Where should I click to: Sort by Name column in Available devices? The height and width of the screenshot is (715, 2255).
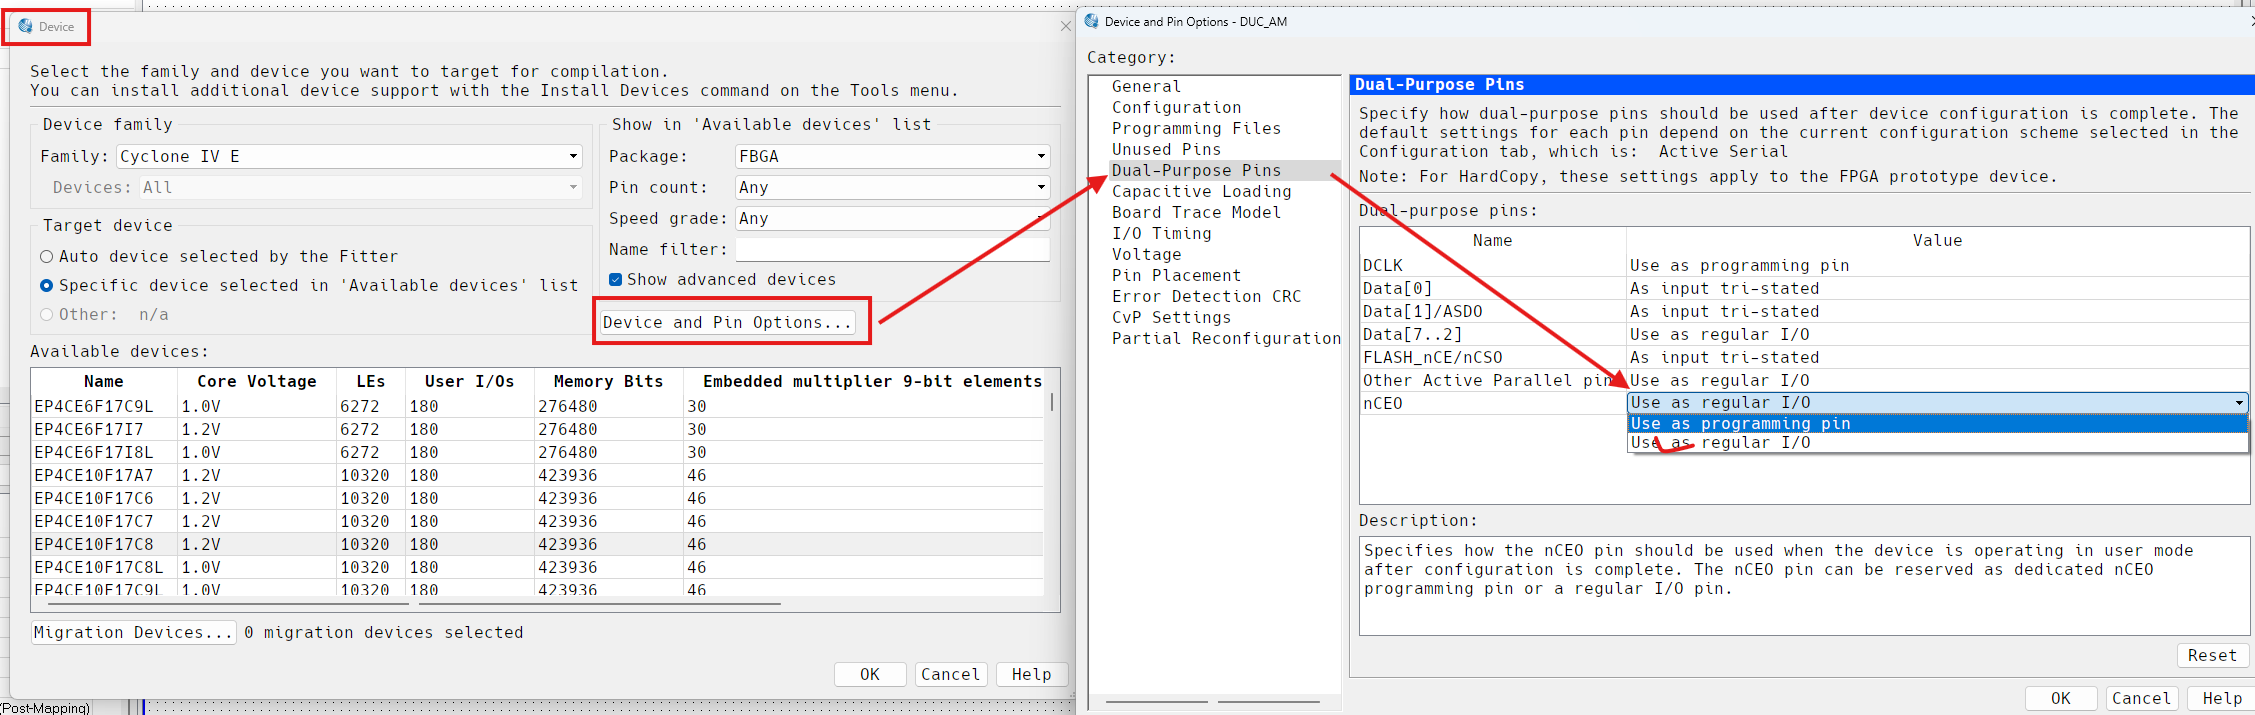[x=104, y=382]
